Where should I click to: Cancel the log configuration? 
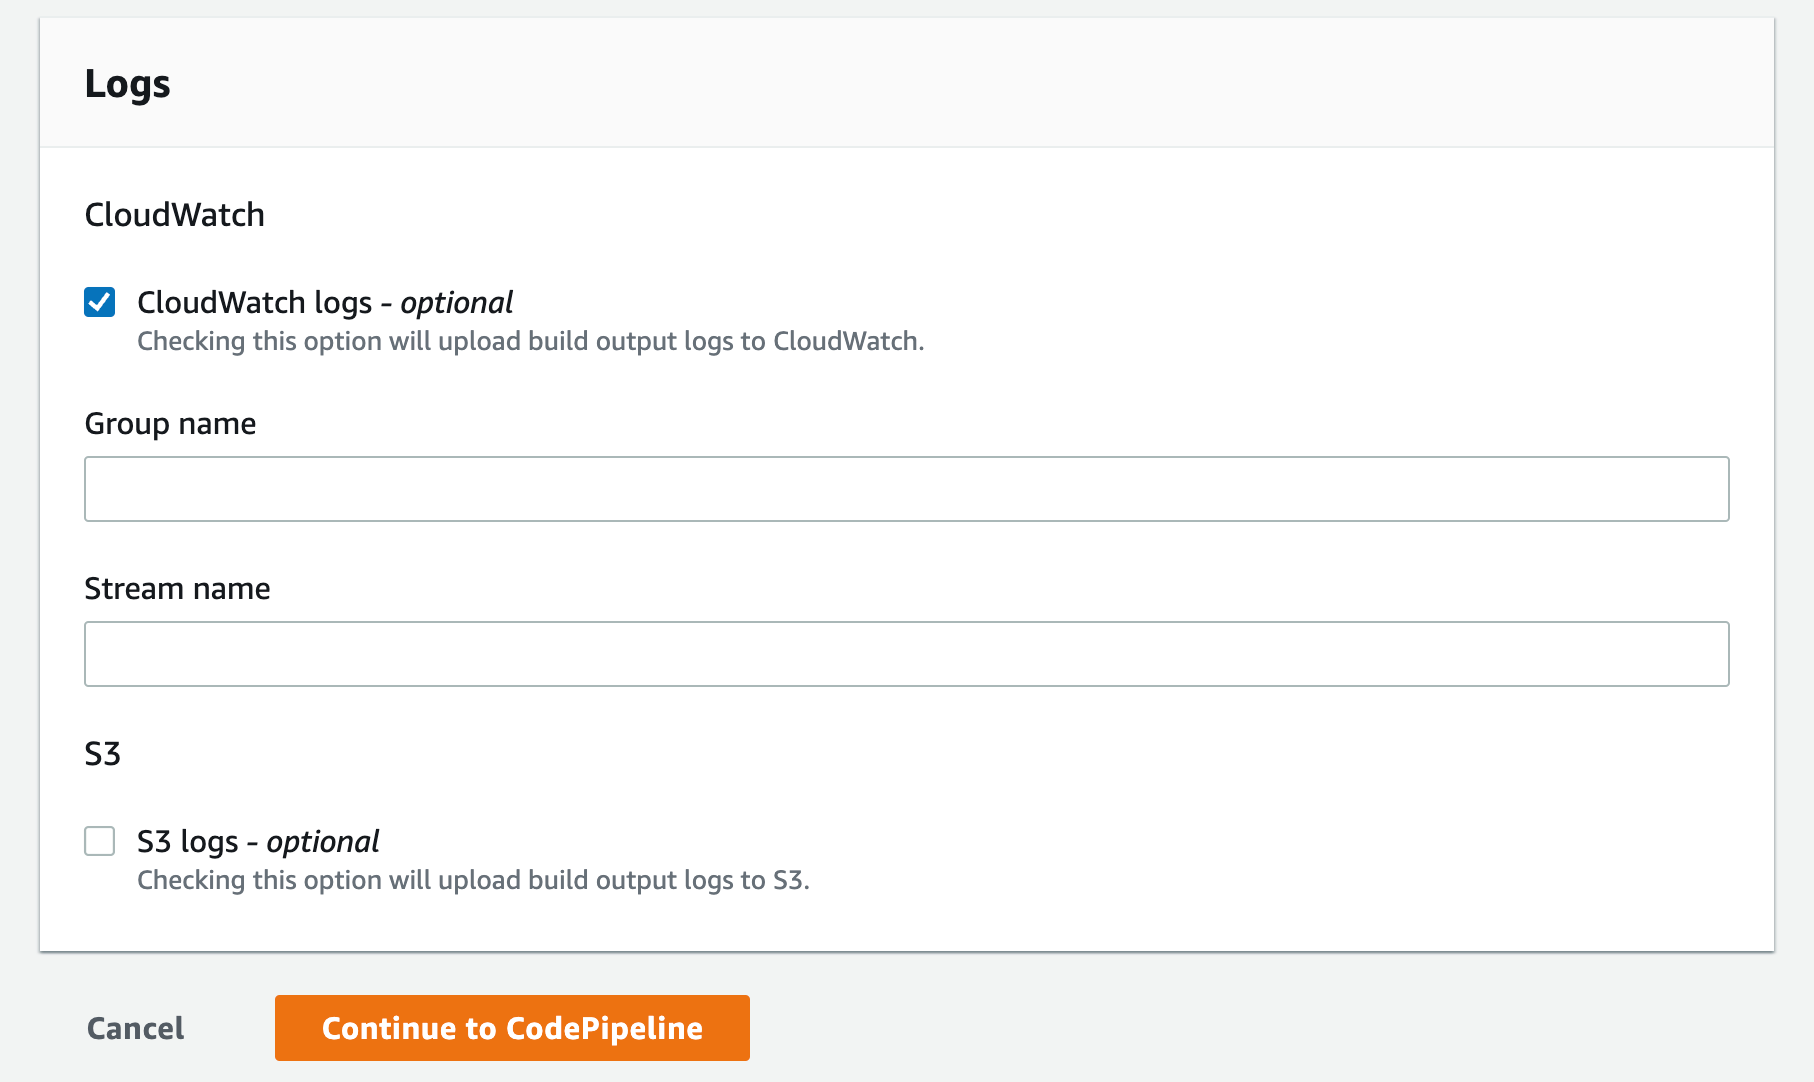pyautogui.click(x=135, y=1027)
